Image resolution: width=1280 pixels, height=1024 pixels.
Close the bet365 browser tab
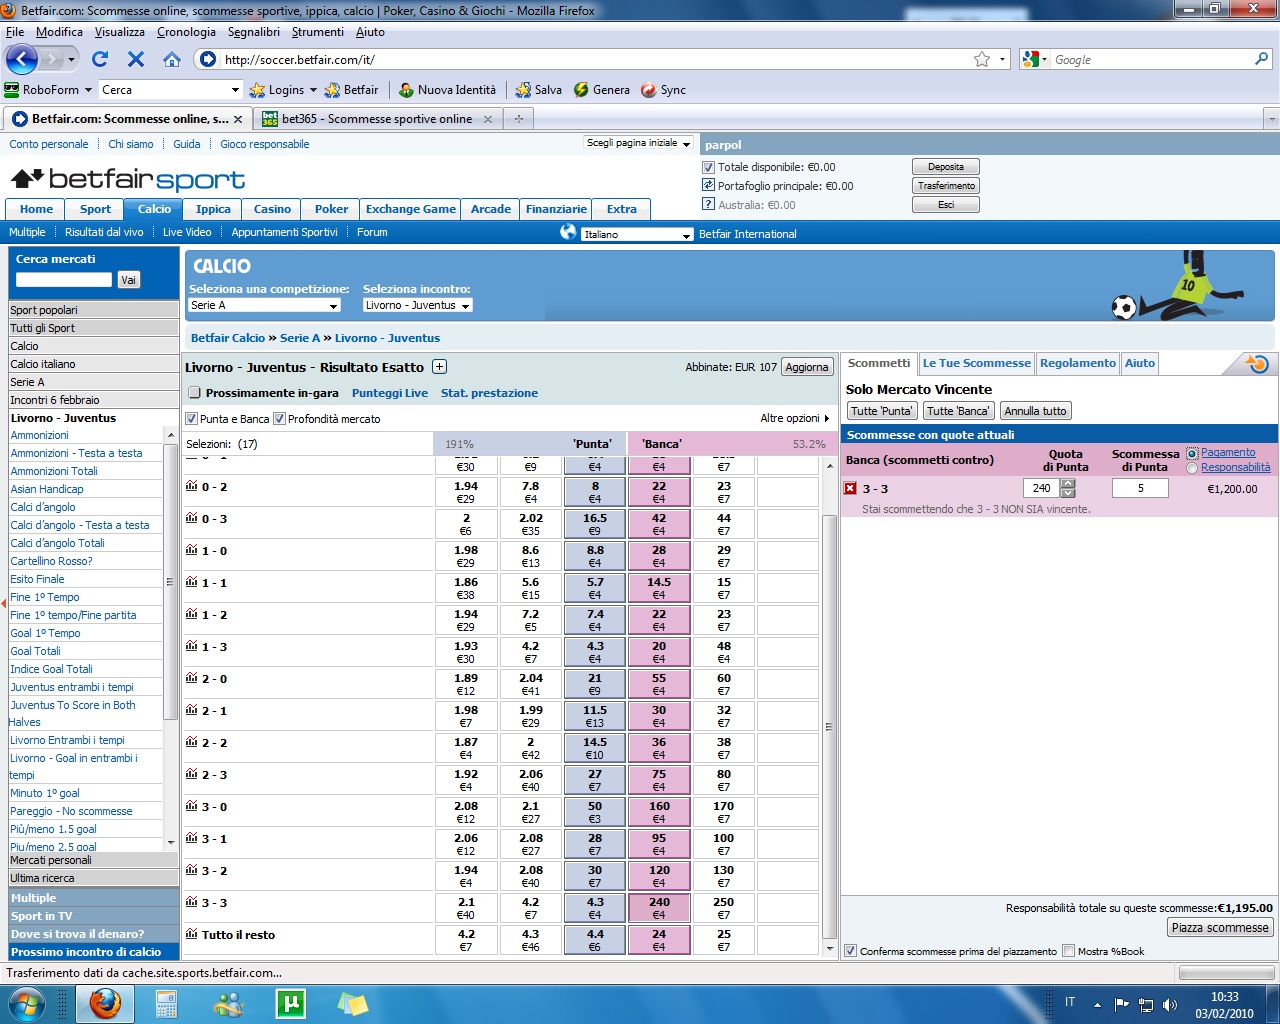488,119
